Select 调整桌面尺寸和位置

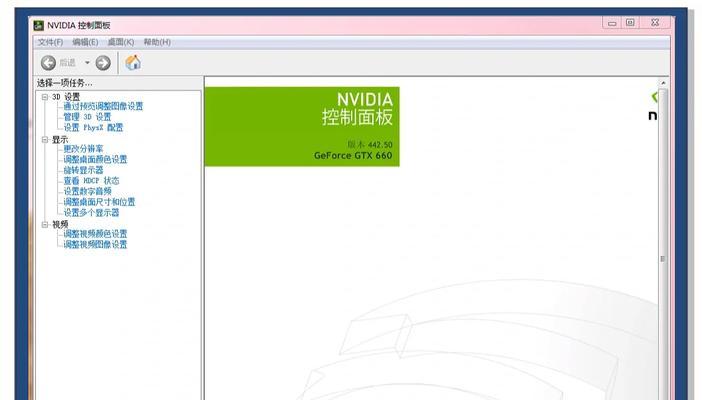tap(99, 202)
